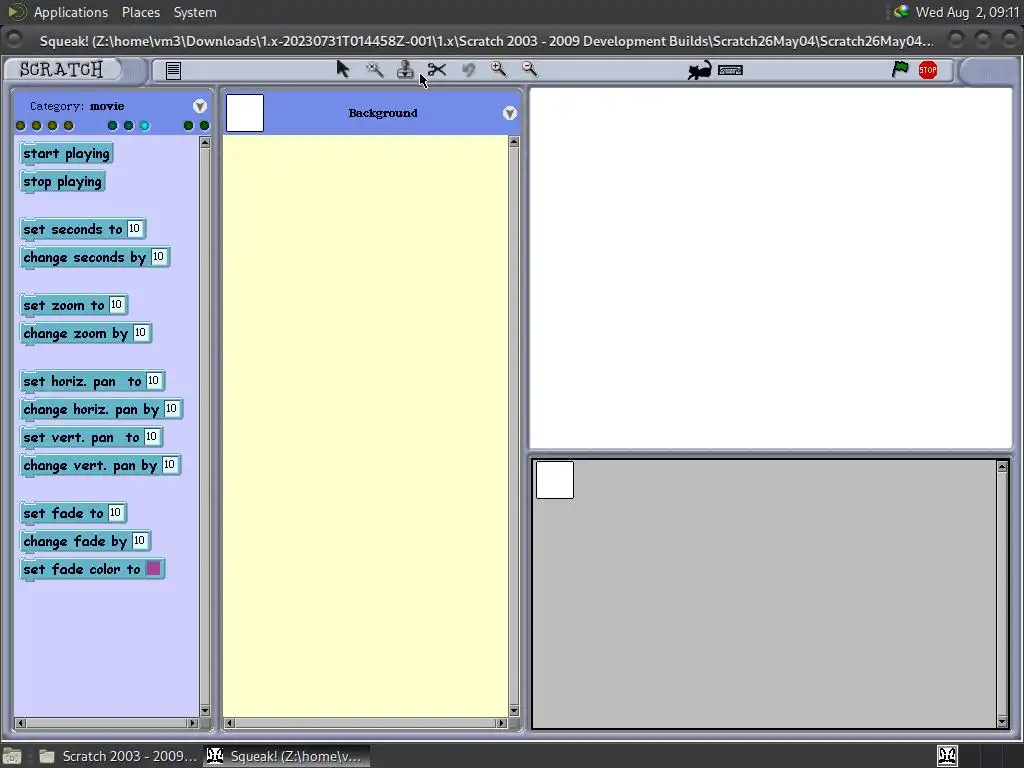Click the 'change horiz. pan by' block
1024x768 pixels.
[101, 409]
